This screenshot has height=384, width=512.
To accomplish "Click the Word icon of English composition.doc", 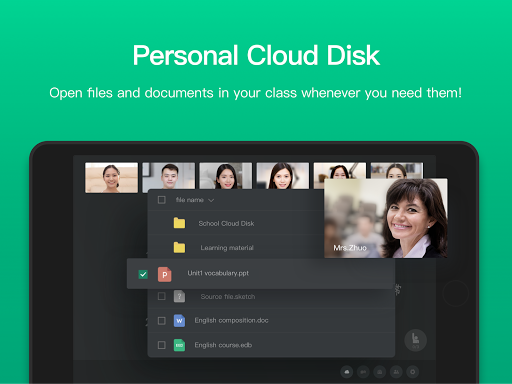I will pyautogui.click(x=179, y=321).
